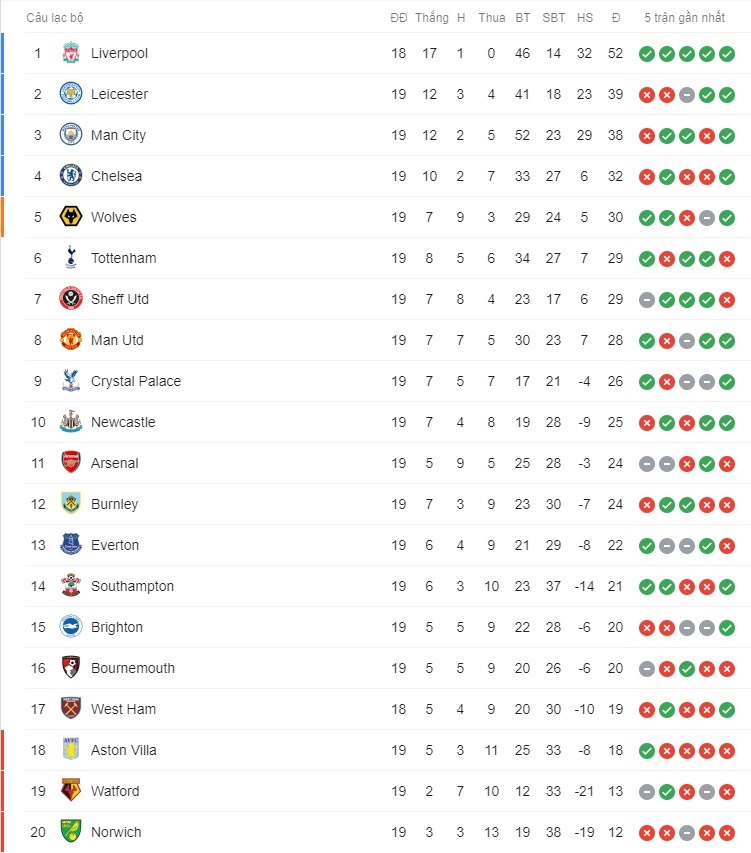Select the Southampton team name
The height and width of the screenshot is (853, 751).
[x=133, y=586]
